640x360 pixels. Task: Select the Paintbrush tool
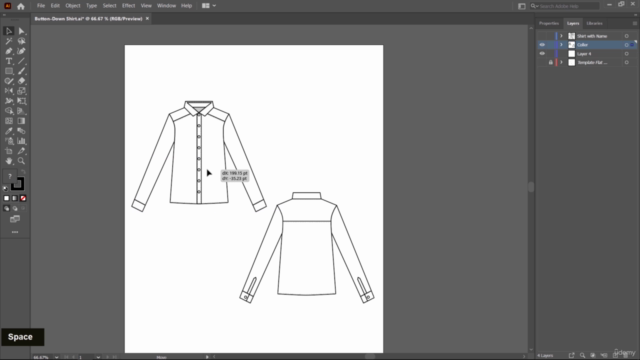click(x=21, y=71)
